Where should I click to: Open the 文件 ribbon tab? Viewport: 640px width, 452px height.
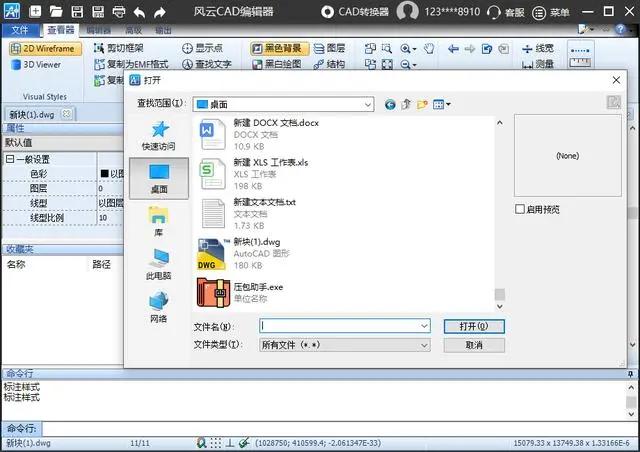coord(20,30)
